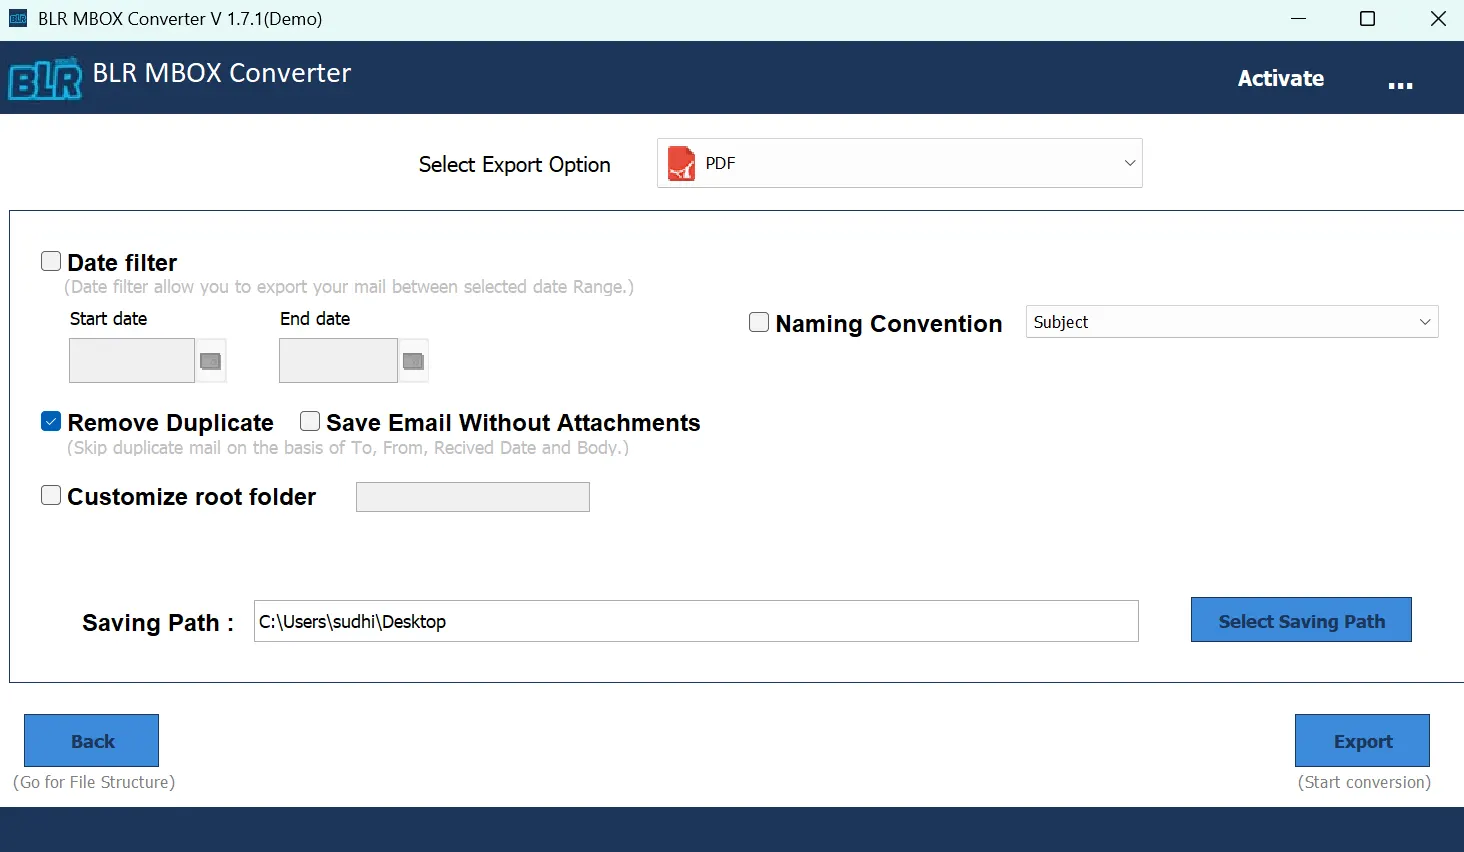Enable the Date filter checkbox
This screenshot has height=852, width=1464.
coord(51,262)
